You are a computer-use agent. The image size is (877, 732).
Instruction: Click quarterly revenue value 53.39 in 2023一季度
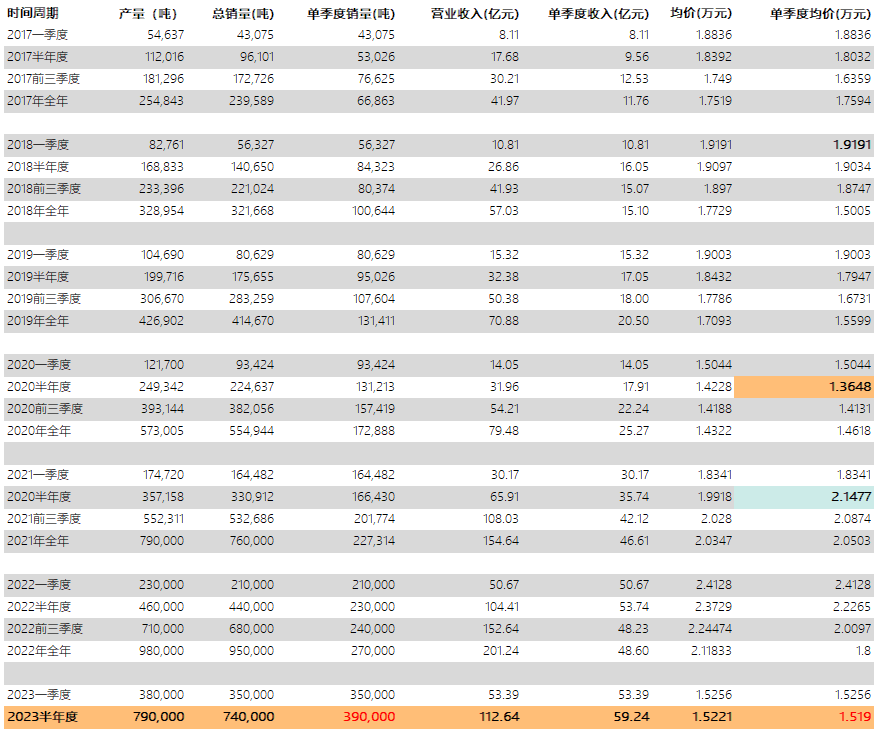(634, 695)
